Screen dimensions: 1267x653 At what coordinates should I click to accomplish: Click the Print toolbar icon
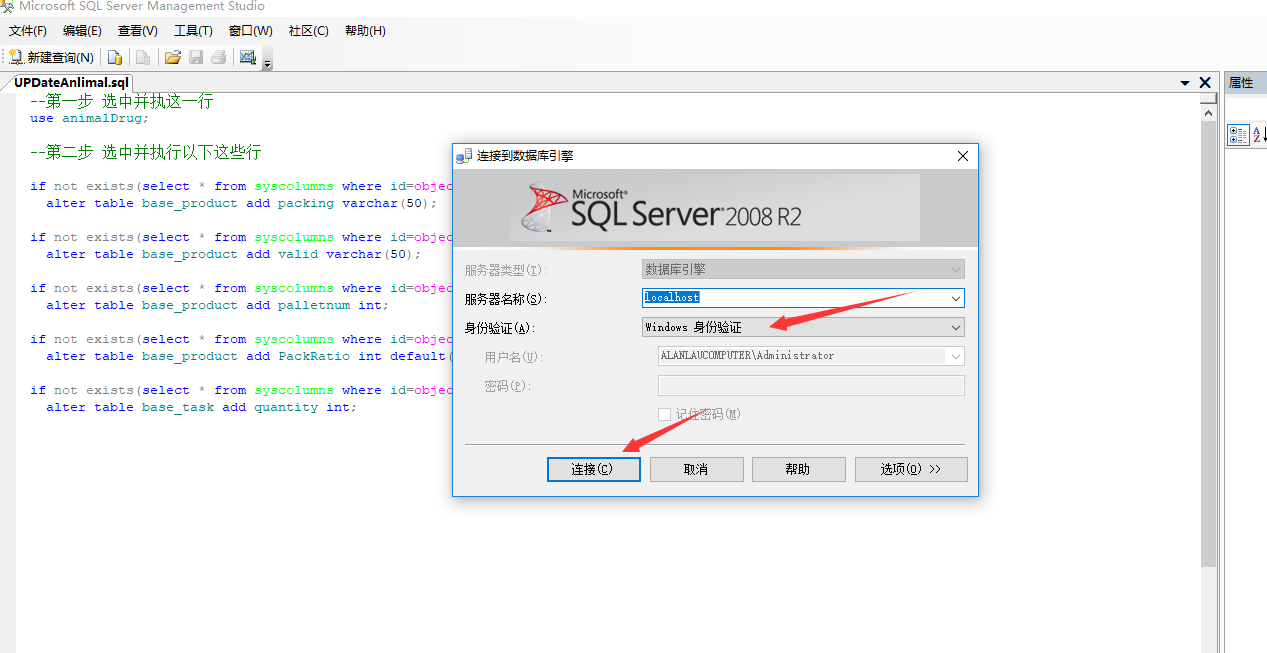pyautogui.click(x=218, y=57)
